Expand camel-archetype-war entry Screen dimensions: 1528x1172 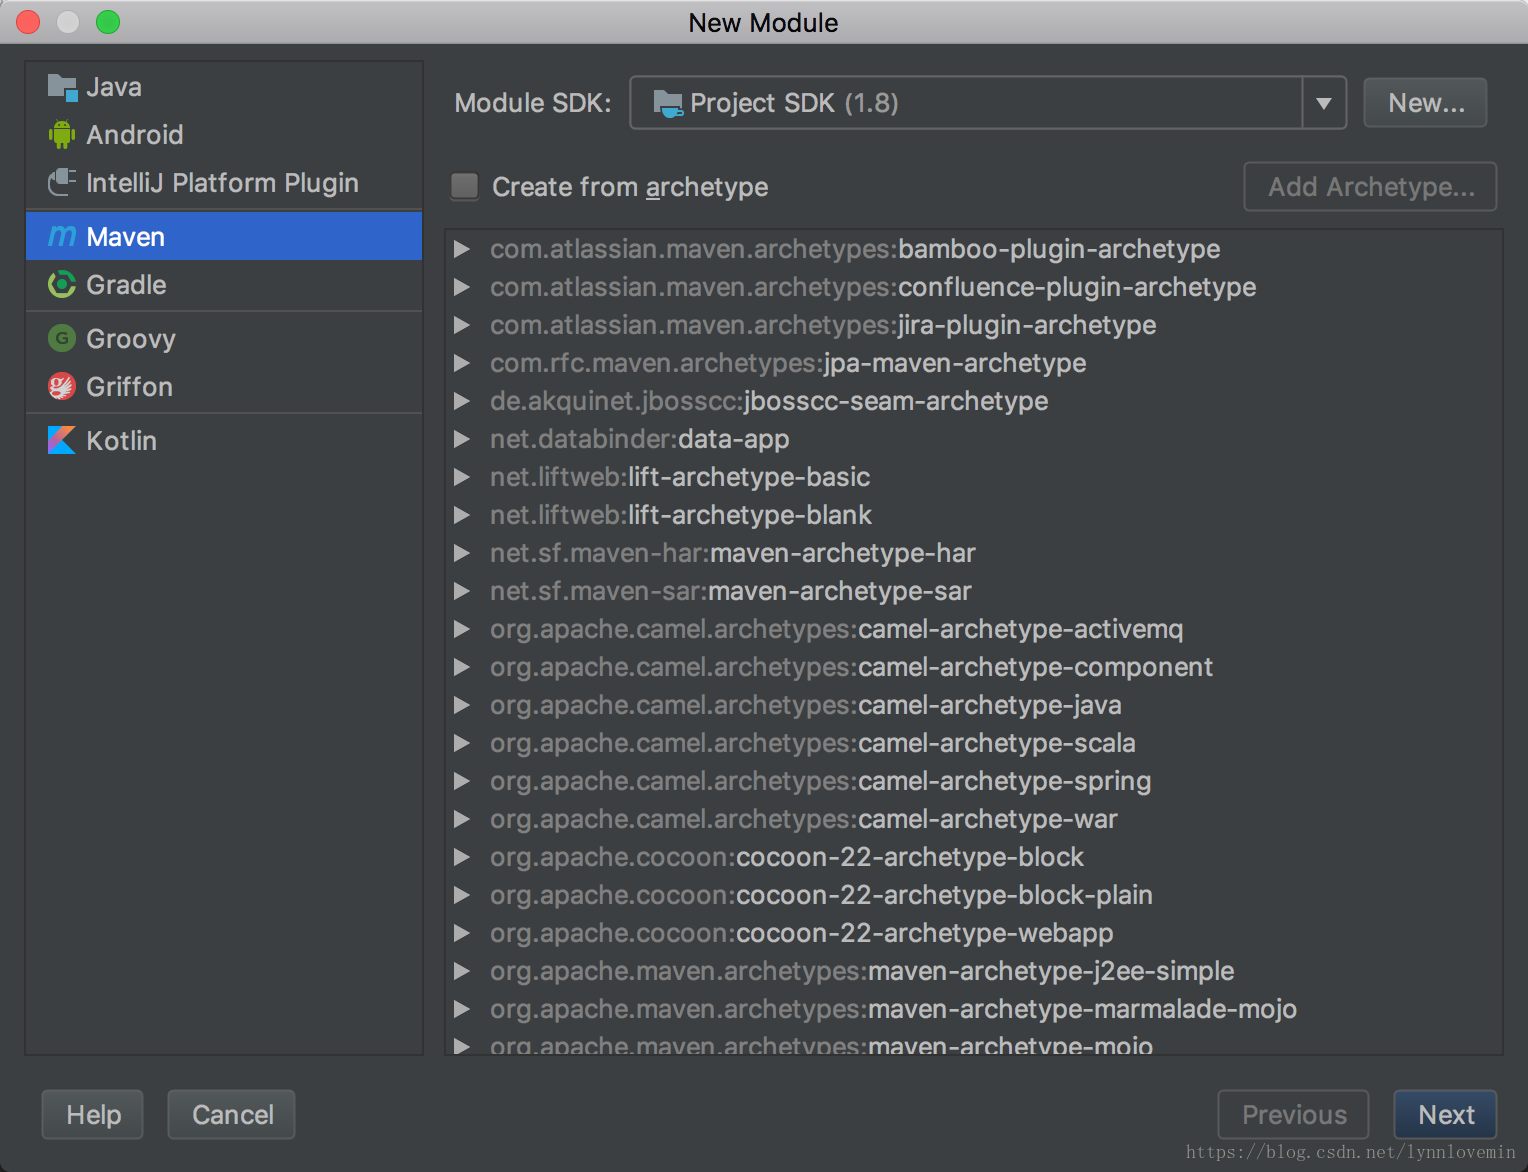(462, 819)
